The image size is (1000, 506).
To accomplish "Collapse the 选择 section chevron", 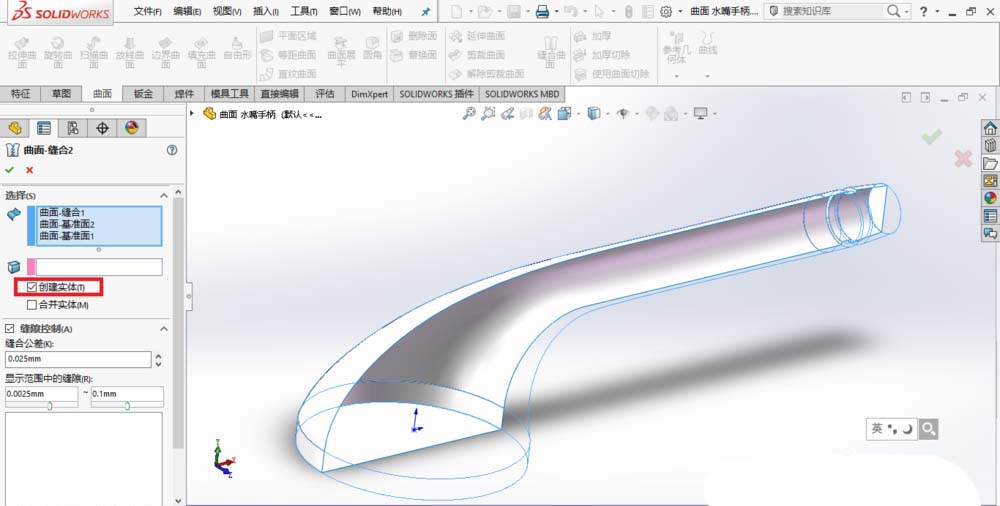I will (x=163, y=195).
